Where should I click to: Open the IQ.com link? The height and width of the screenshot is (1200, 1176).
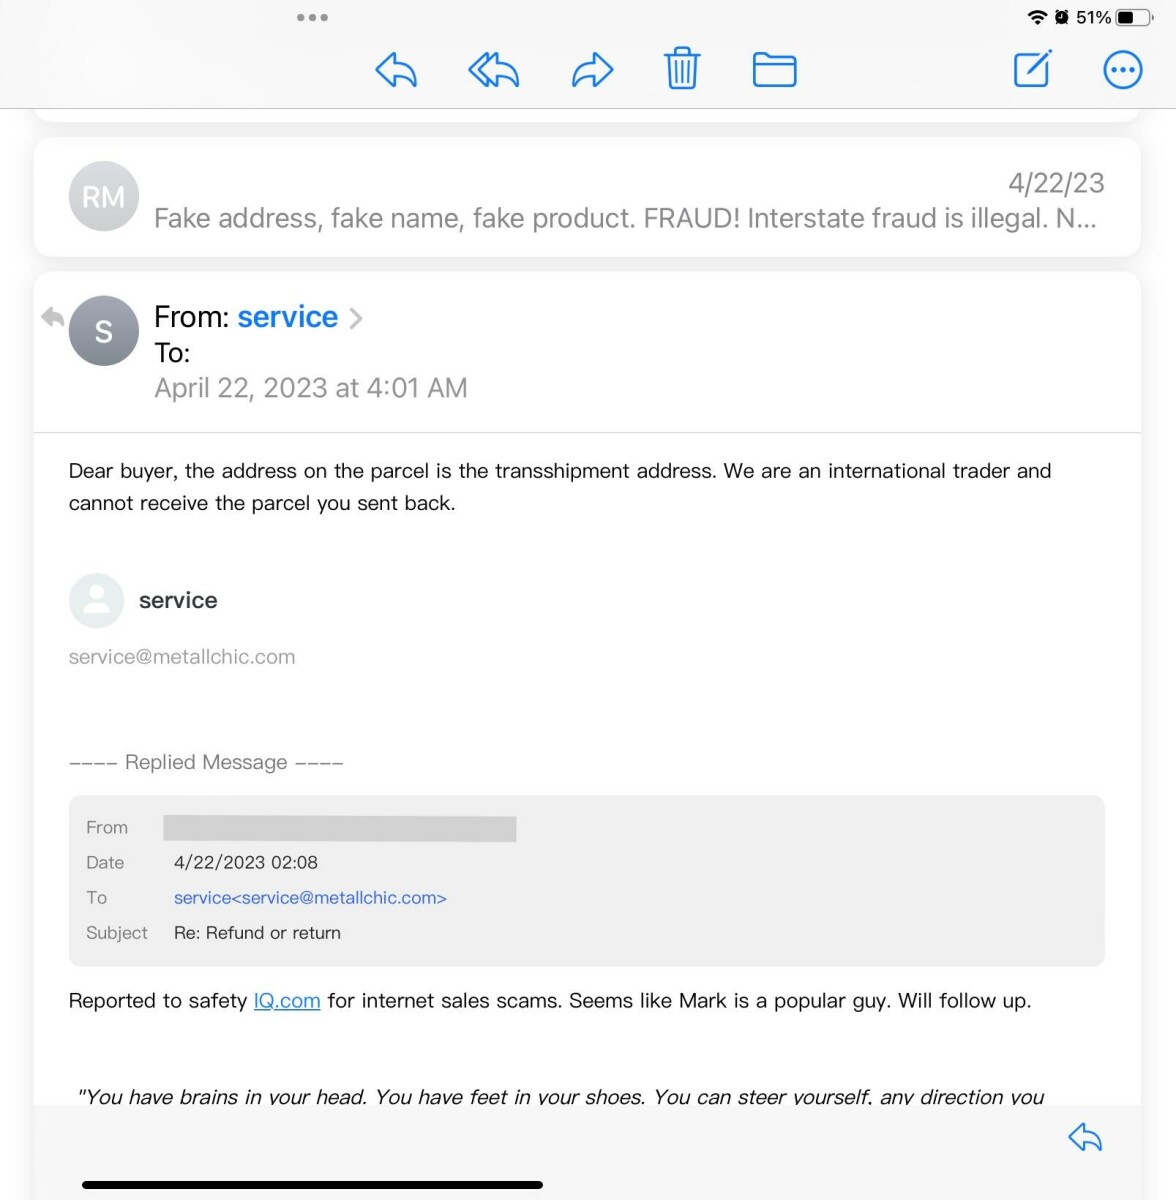tap(287, 1001)
